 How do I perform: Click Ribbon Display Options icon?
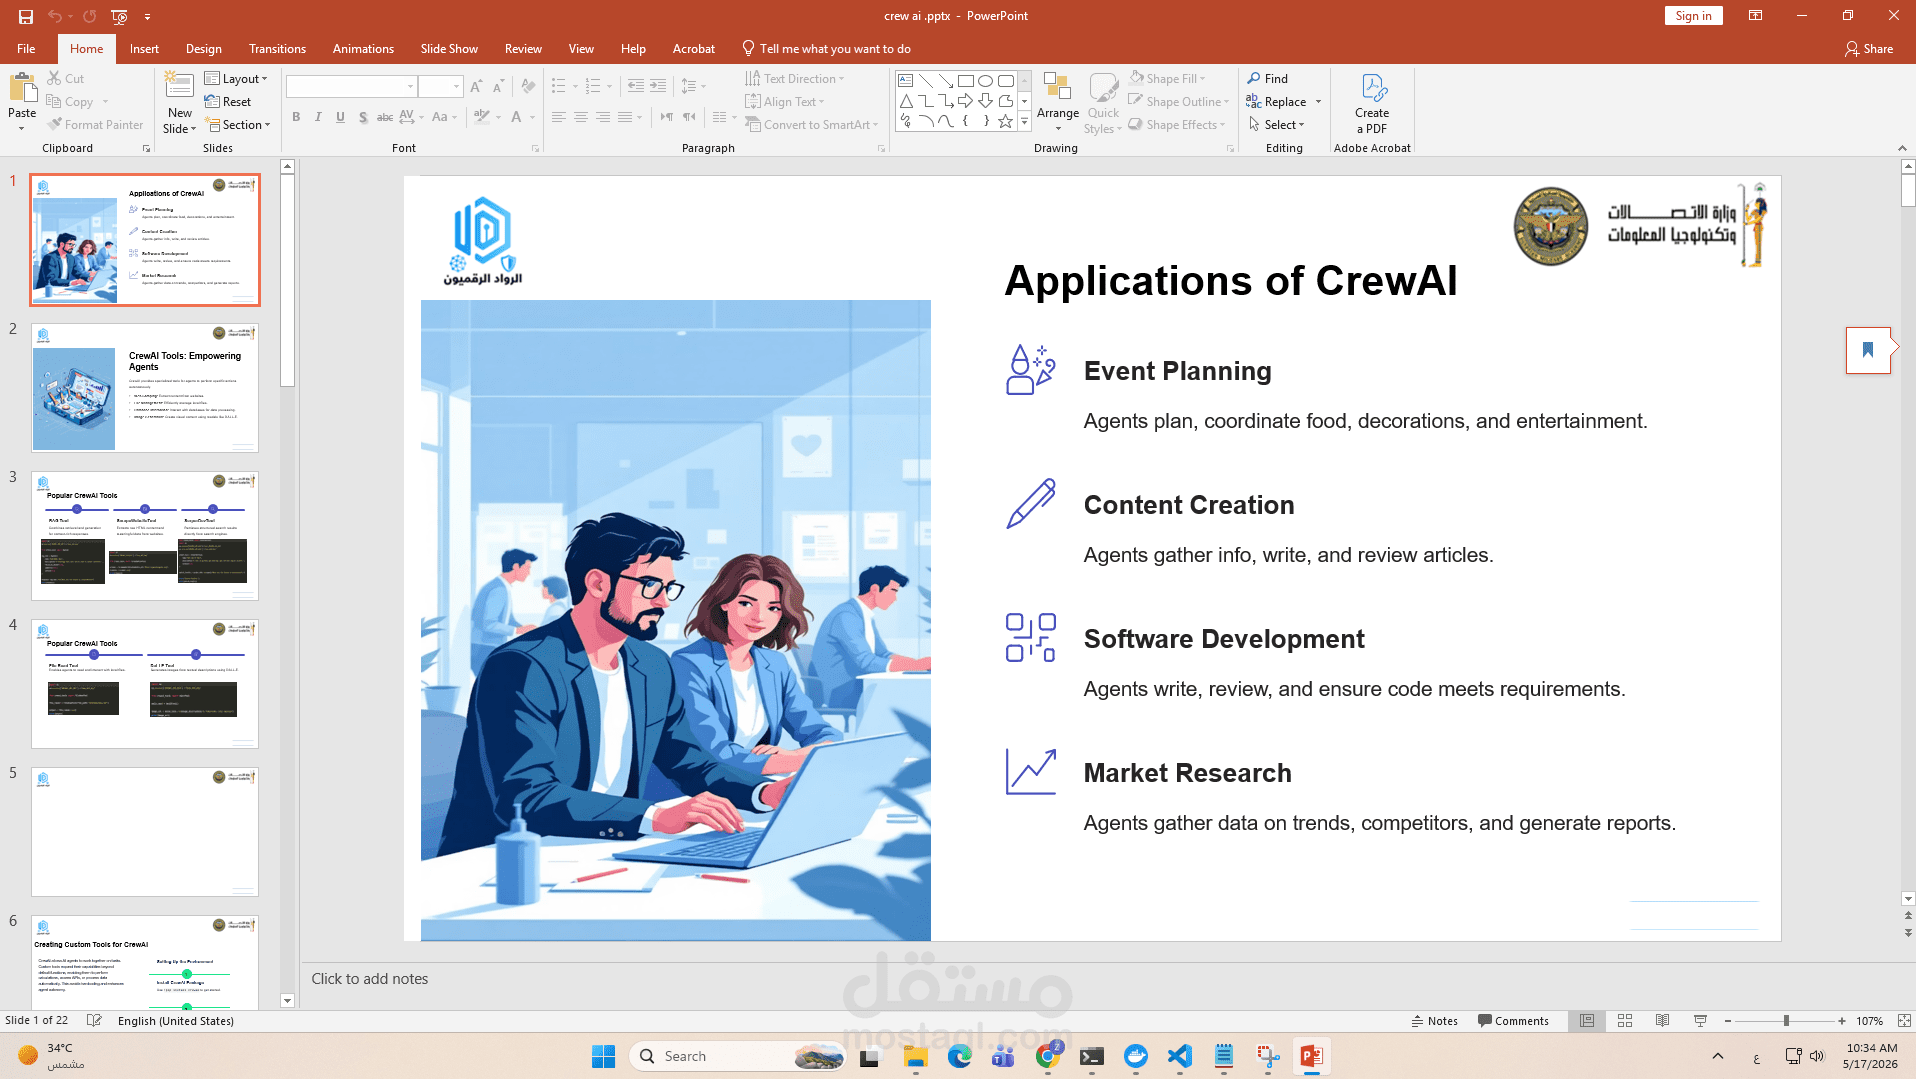click(x=1755, y=16)
